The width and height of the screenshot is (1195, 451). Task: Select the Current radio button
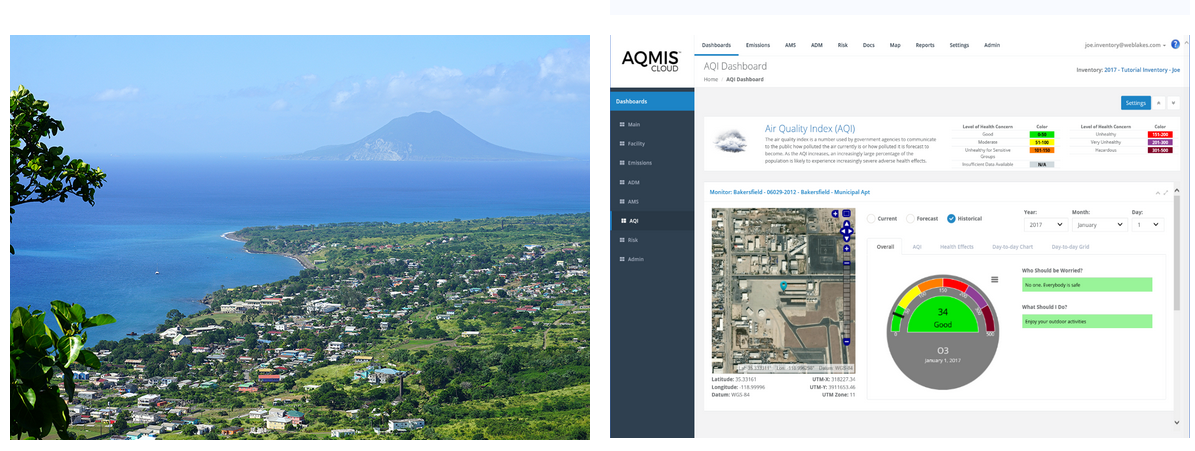(x=870, y=218)
